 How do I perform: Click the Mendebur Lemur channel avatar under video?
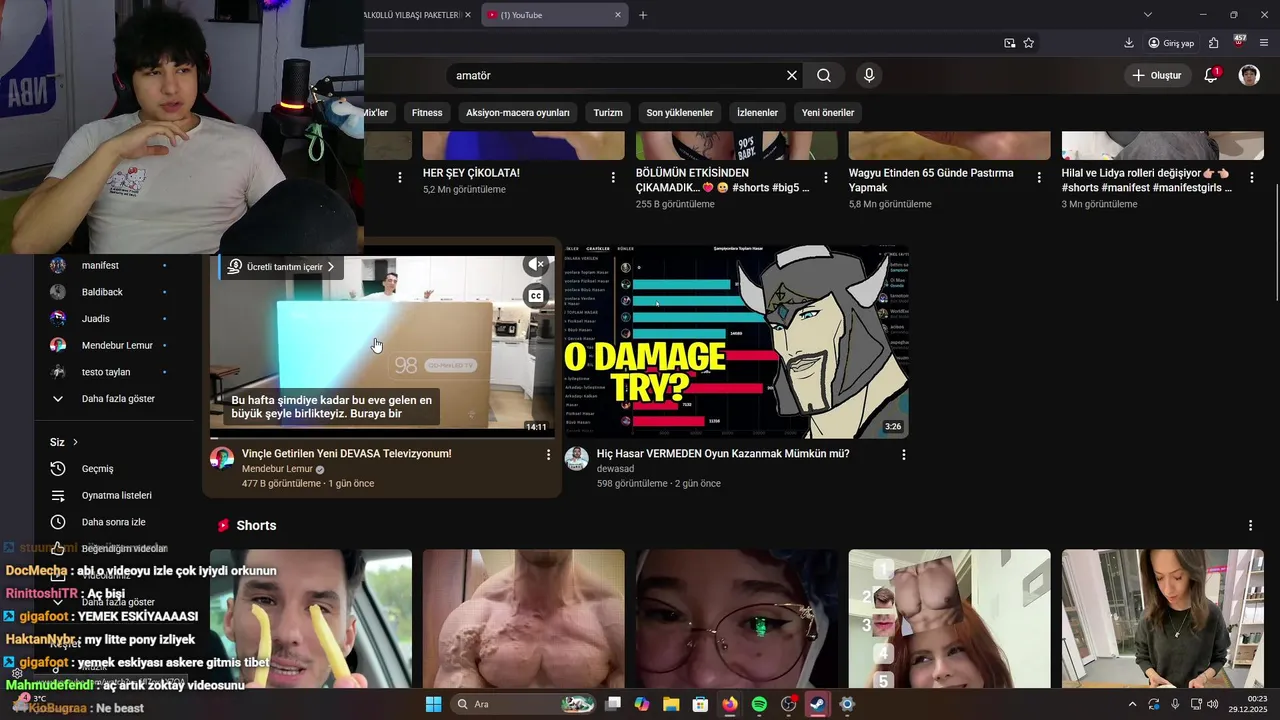click(x=222, y=459)
